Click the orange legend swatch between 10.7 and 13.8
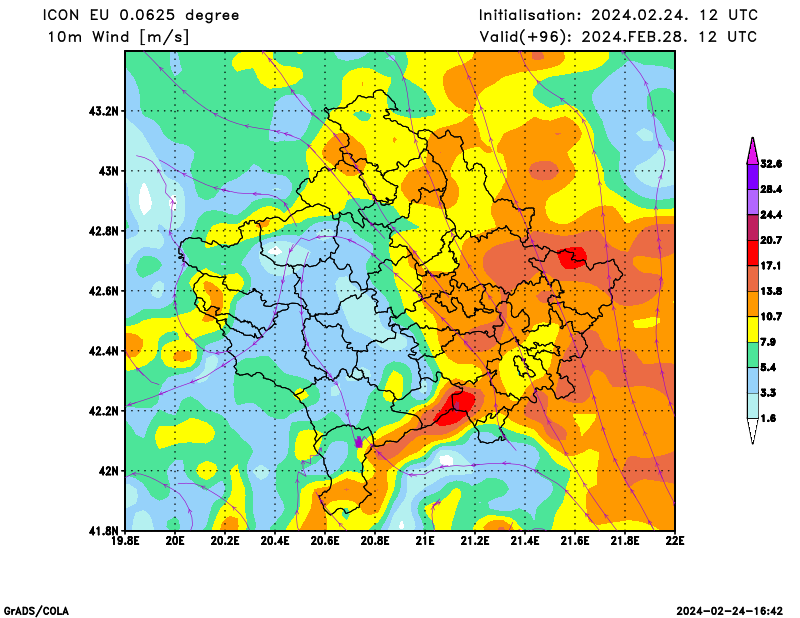Image resolution: width=800 pixels, height=618 pixels. [x=753, y=304]
